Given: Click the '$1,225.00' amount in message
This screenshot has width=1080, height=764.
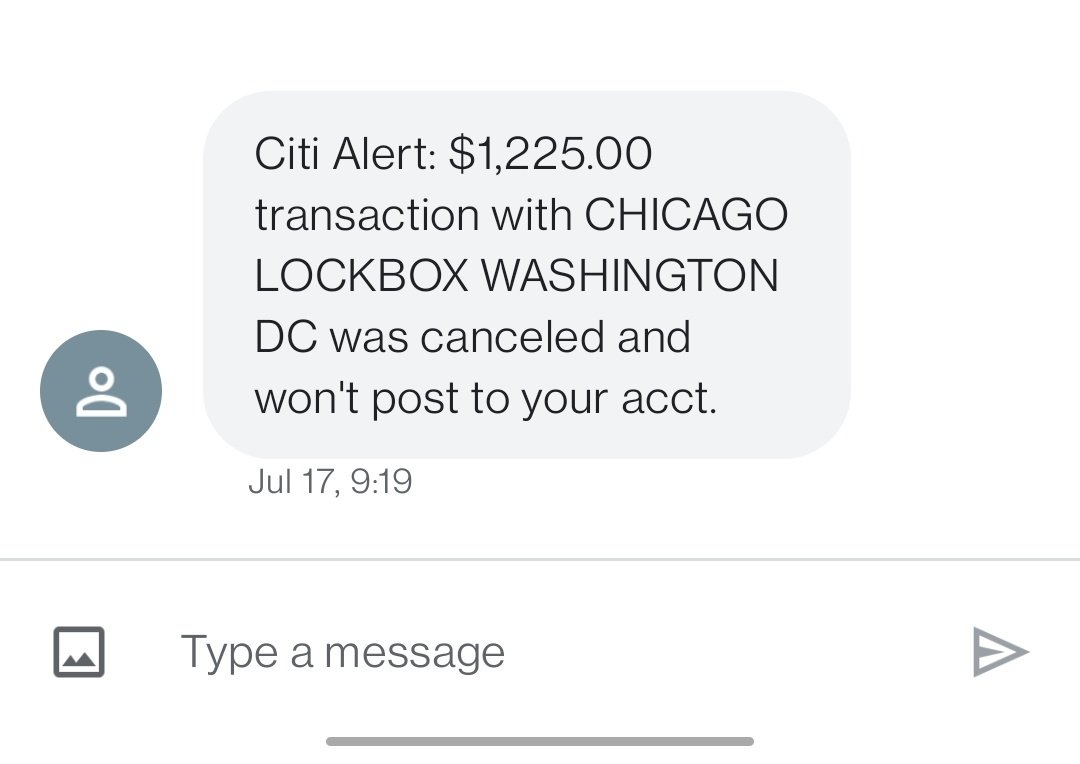Looking at the screenshot, I should pyautogui.click(x=550, y=153).
